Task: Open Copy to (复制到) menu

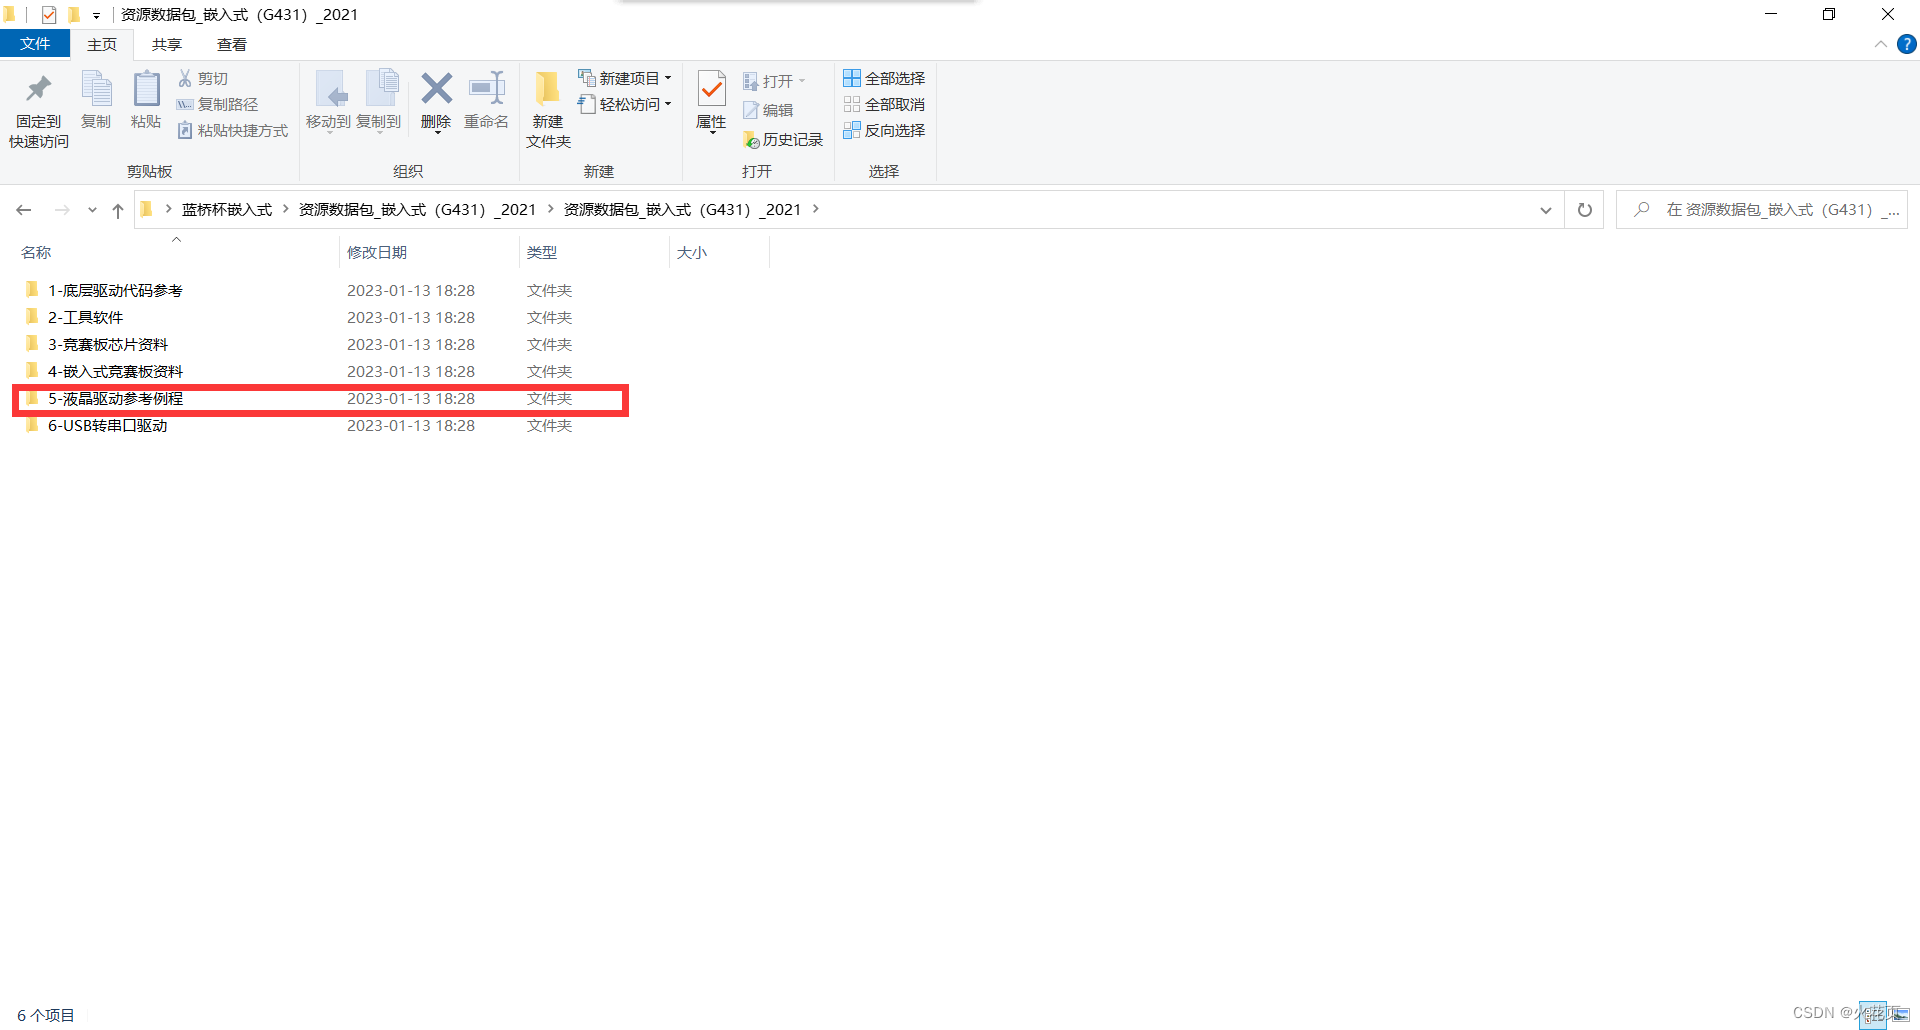Action: point(379,100)
